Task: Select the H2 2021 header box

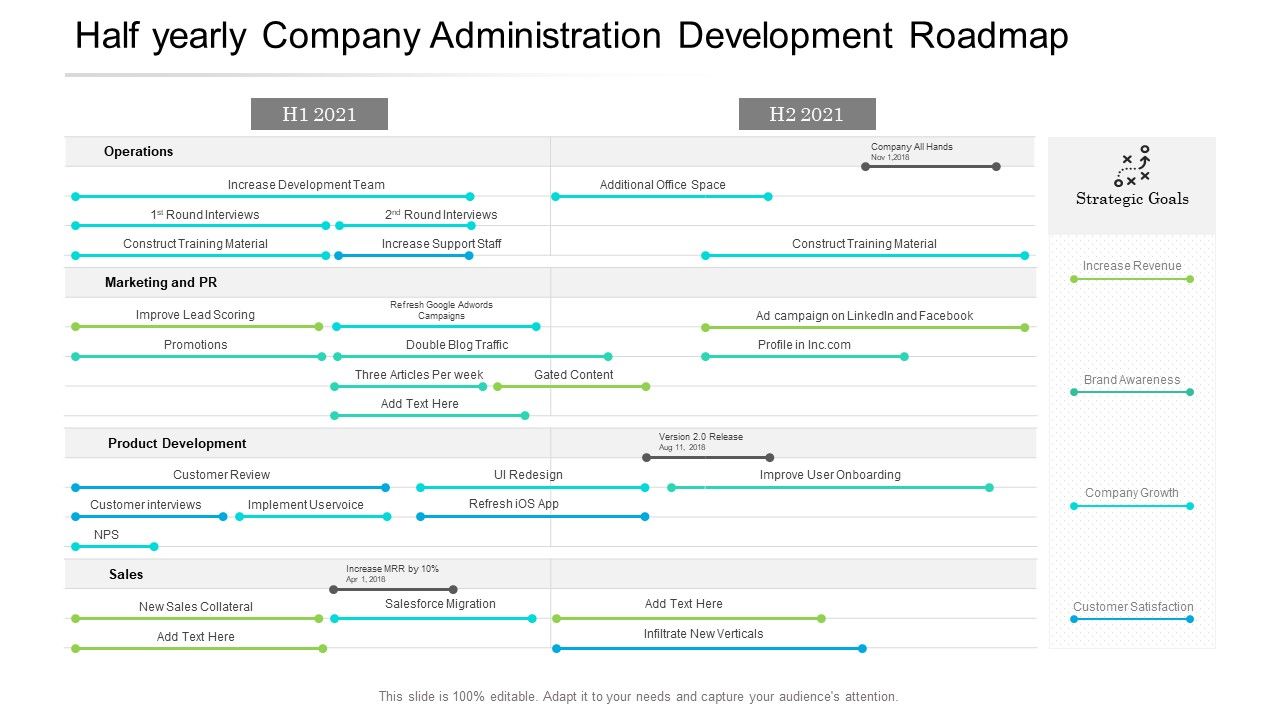Action: pos(807,114)
